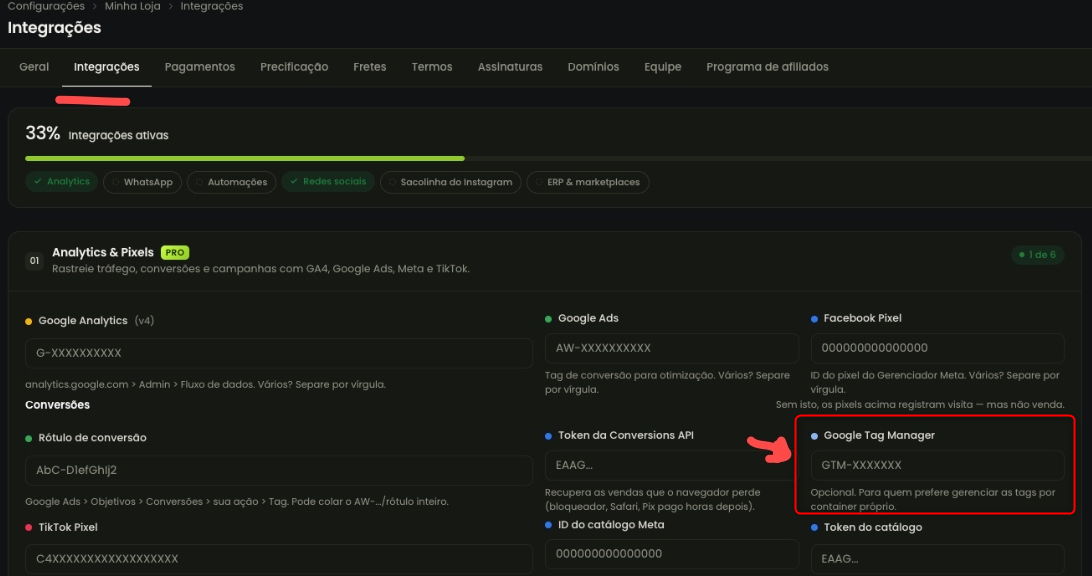Click into the Facebook Pixel ID field
Viewport: 1092px width, 576px height.
pyautogui.click(x=937, y=348)
